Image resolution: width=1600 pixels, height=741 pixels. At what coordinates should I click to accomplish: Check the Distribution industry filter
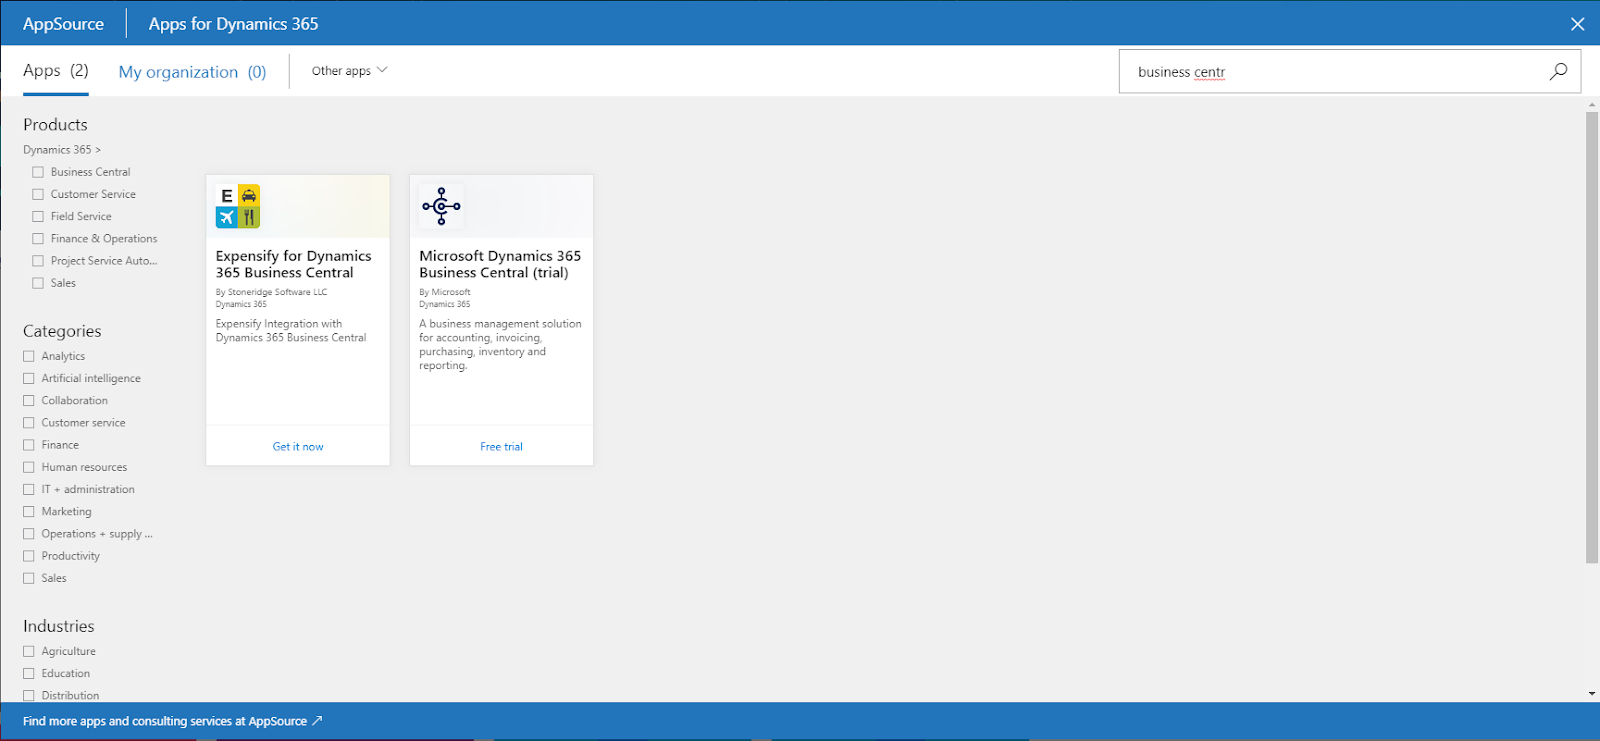(29, 695)
